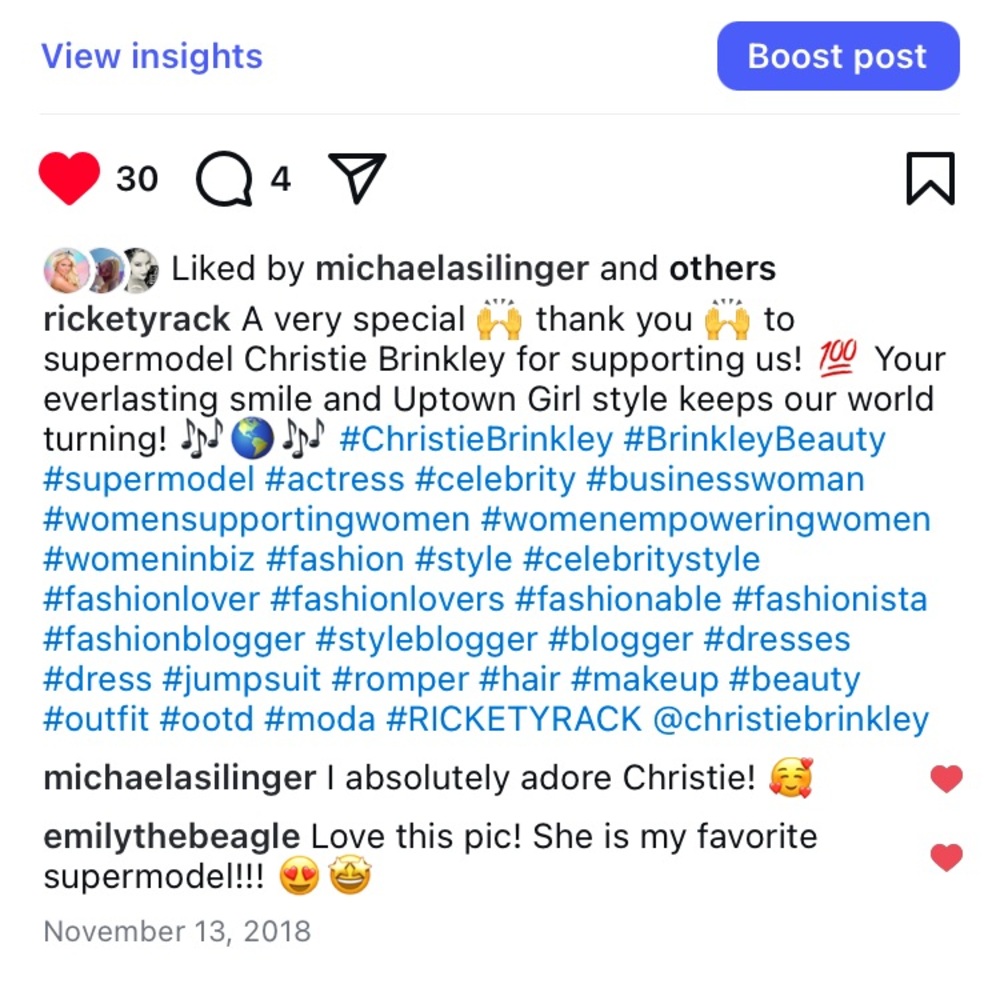1000x1000 pixels.
Task: Open the #ChristieBrinkley hashtag
Action: point(476,439)
